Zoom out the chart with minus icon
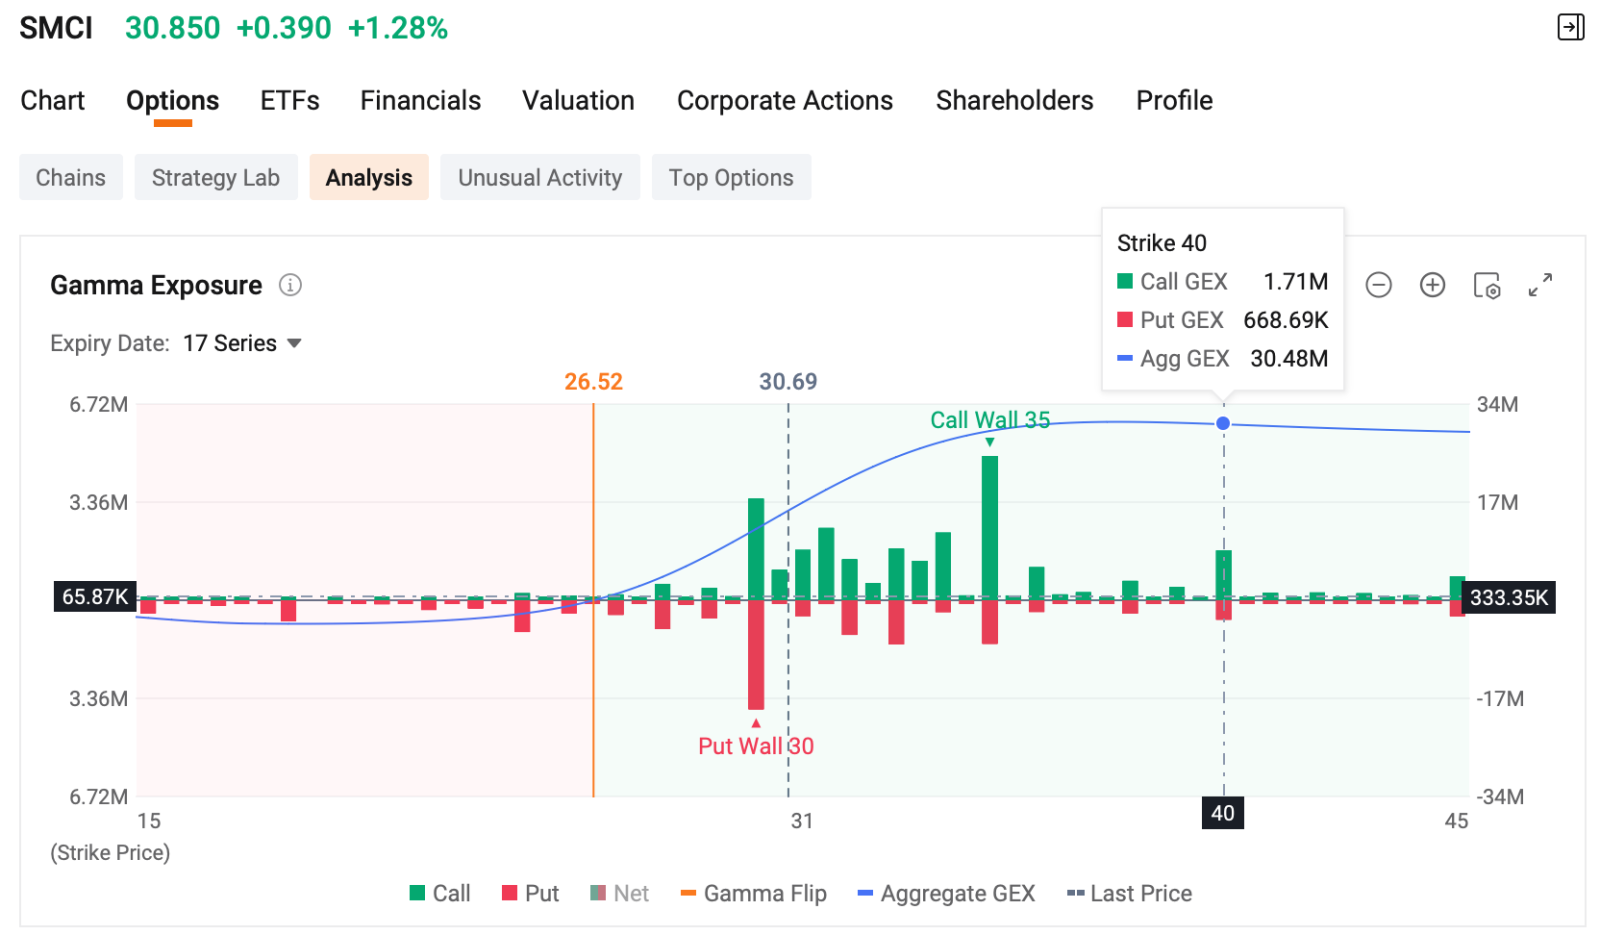Image resolution: width=1600 pixels, height=935 pixels. tap(1378, 285)
